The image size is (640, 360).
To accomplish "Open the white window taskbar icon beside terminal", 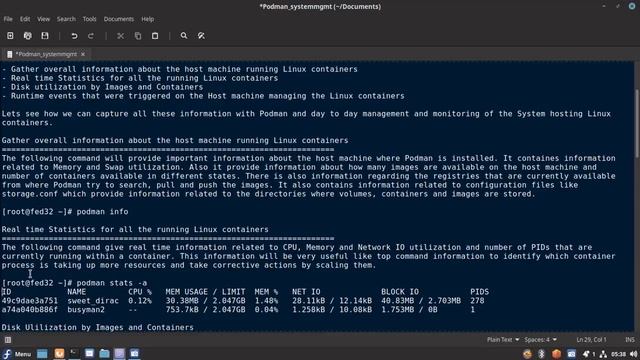I will pyautogui.click(x=89, y=353).
